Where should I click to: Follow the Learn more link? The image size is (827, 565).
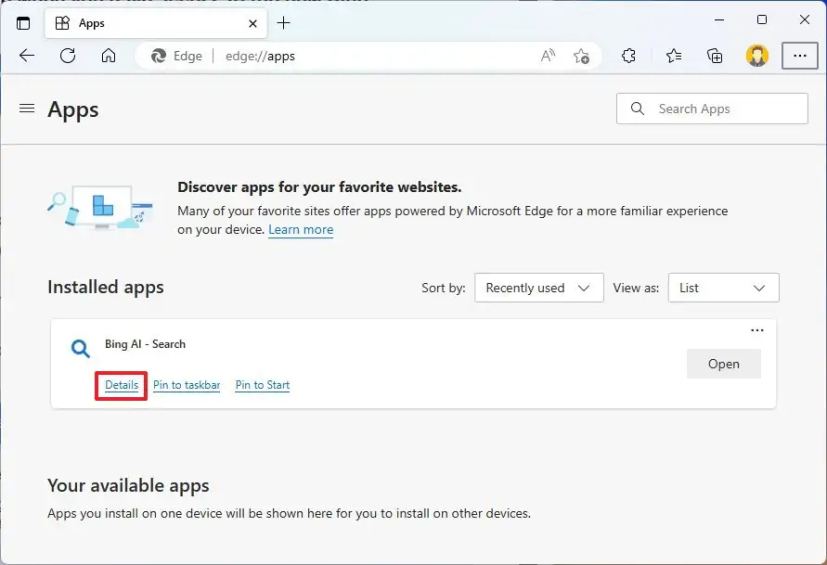(301, 229)
